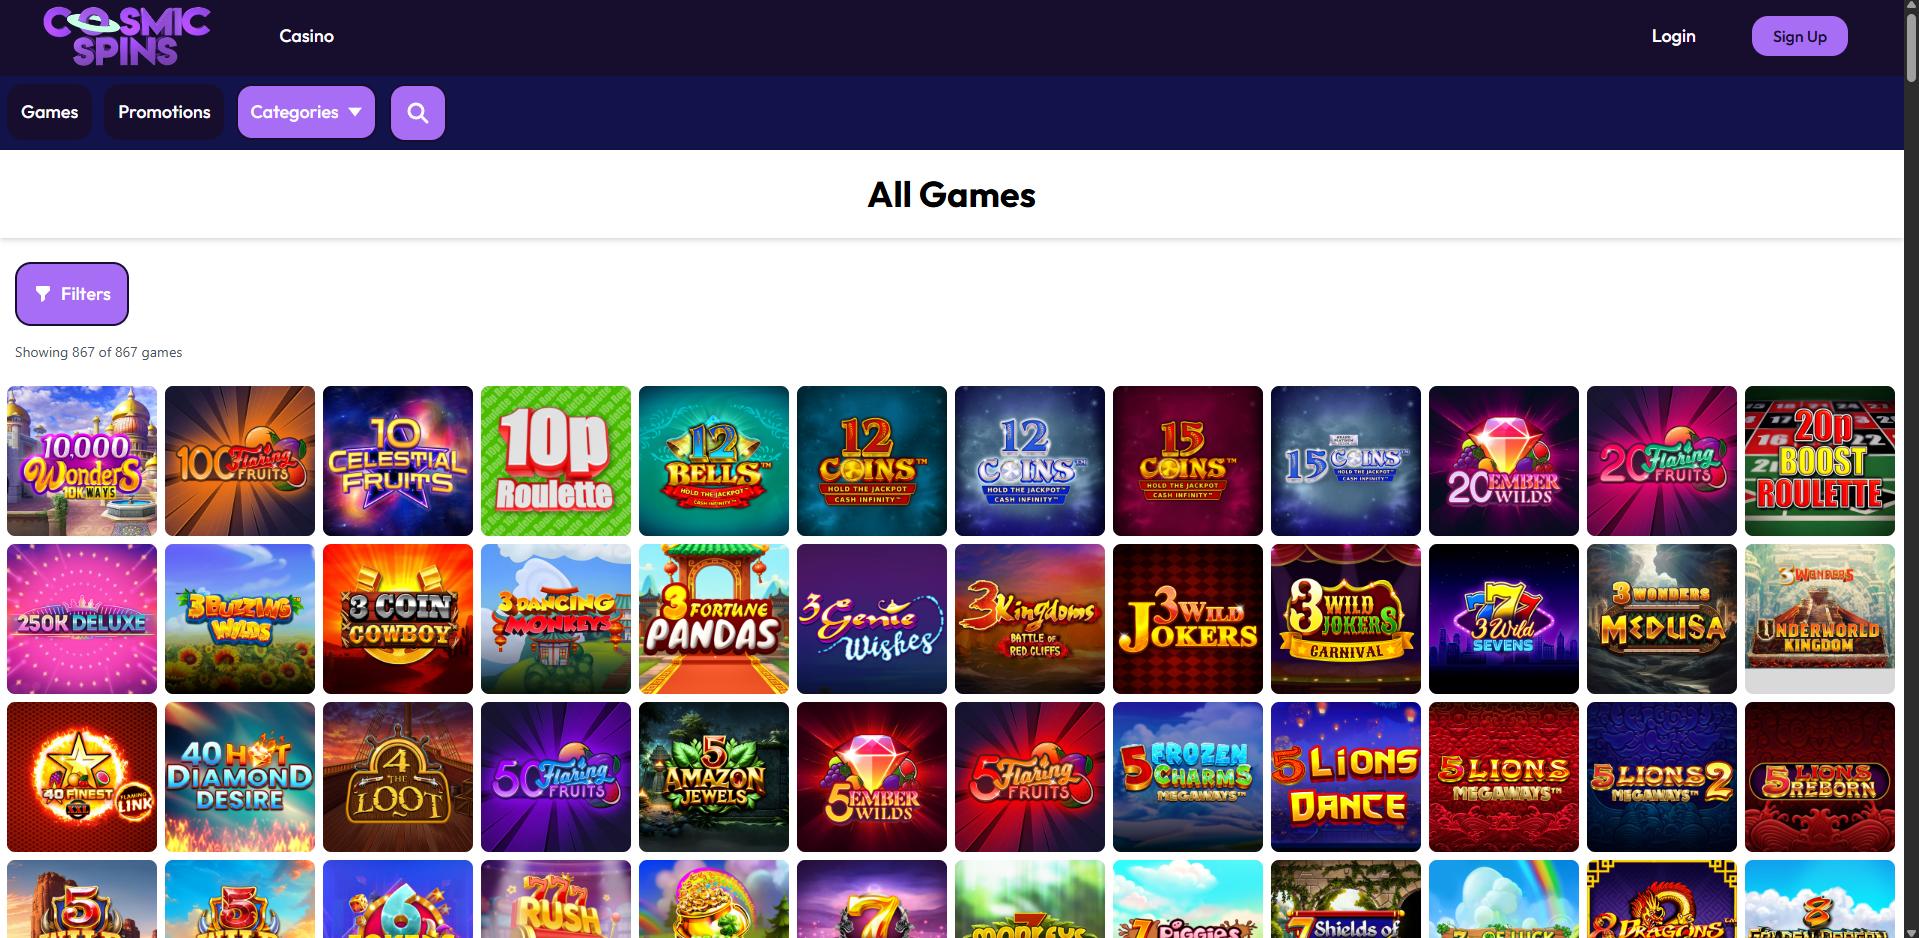Image resolution: width=1919 pixels, height=938 pixels.
Task: Open the Promotions tab
Action: tap(164, 112)
